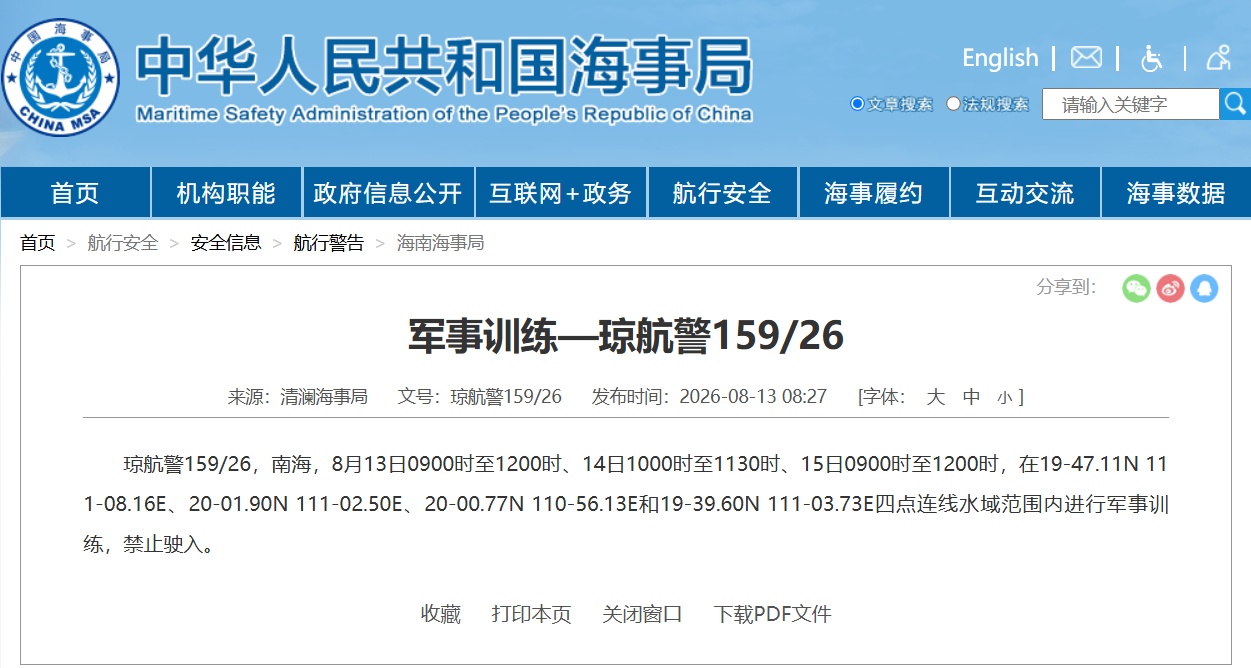Go to 安全信息 in the breadcrumb

coord(226,242)
